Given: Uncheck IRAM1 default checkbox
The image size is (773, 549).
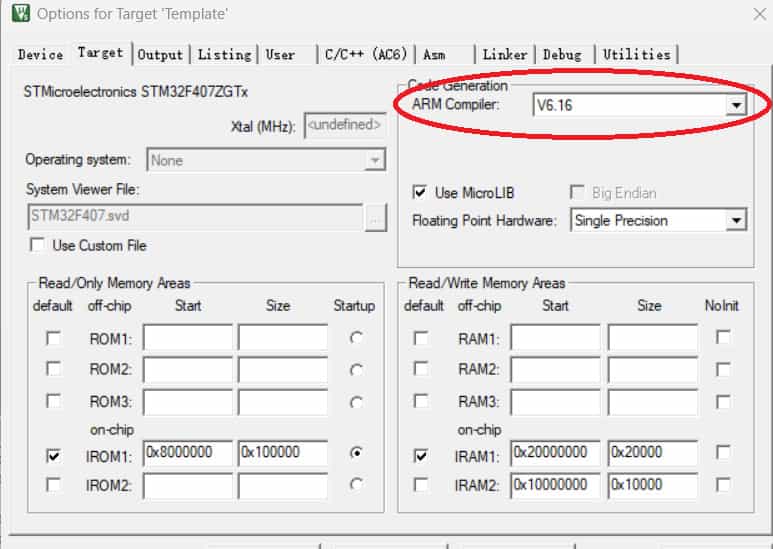Looking at the screenshot, I should point(421,456).
